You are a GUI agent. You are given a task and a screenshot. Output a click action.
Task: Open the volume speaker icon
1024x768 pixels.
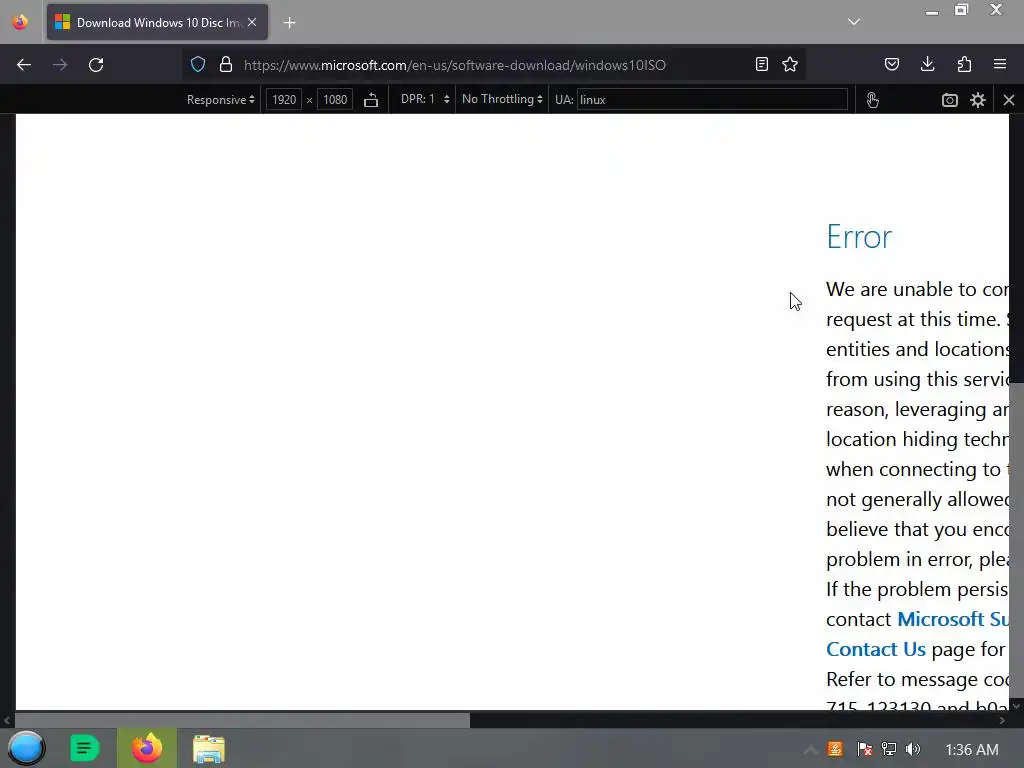pos(913,749)
